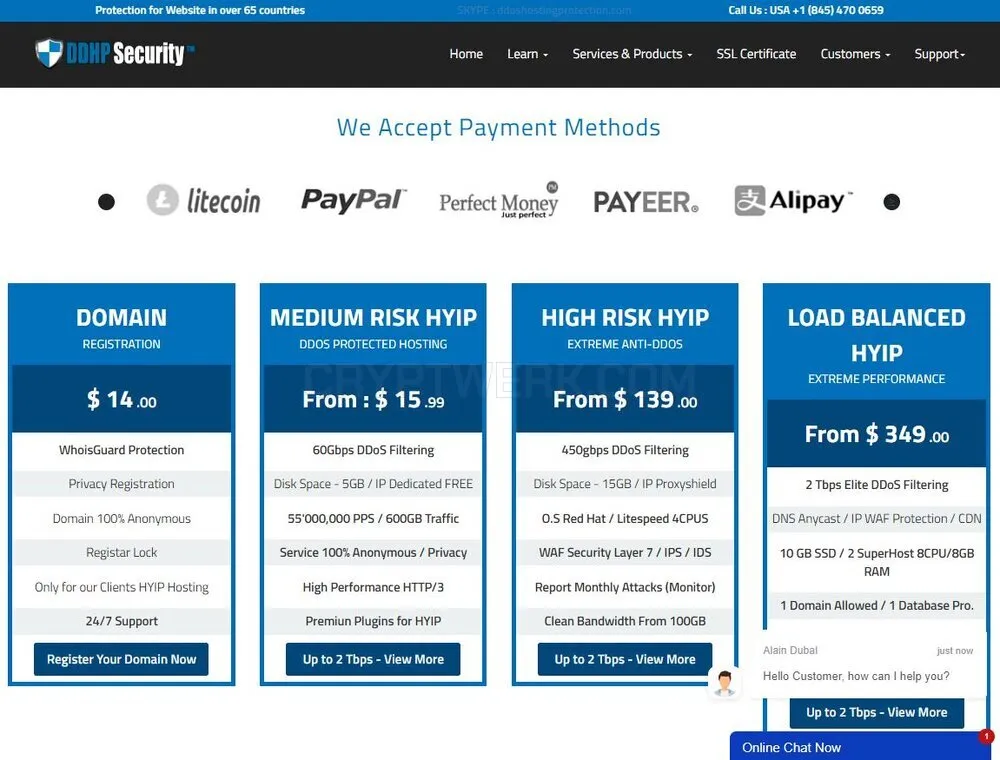Image resolution: width=1000 pixels, height=760 pixels.
Task: Click the $ 14.00 domain price
Action: (x=121, y=400)
